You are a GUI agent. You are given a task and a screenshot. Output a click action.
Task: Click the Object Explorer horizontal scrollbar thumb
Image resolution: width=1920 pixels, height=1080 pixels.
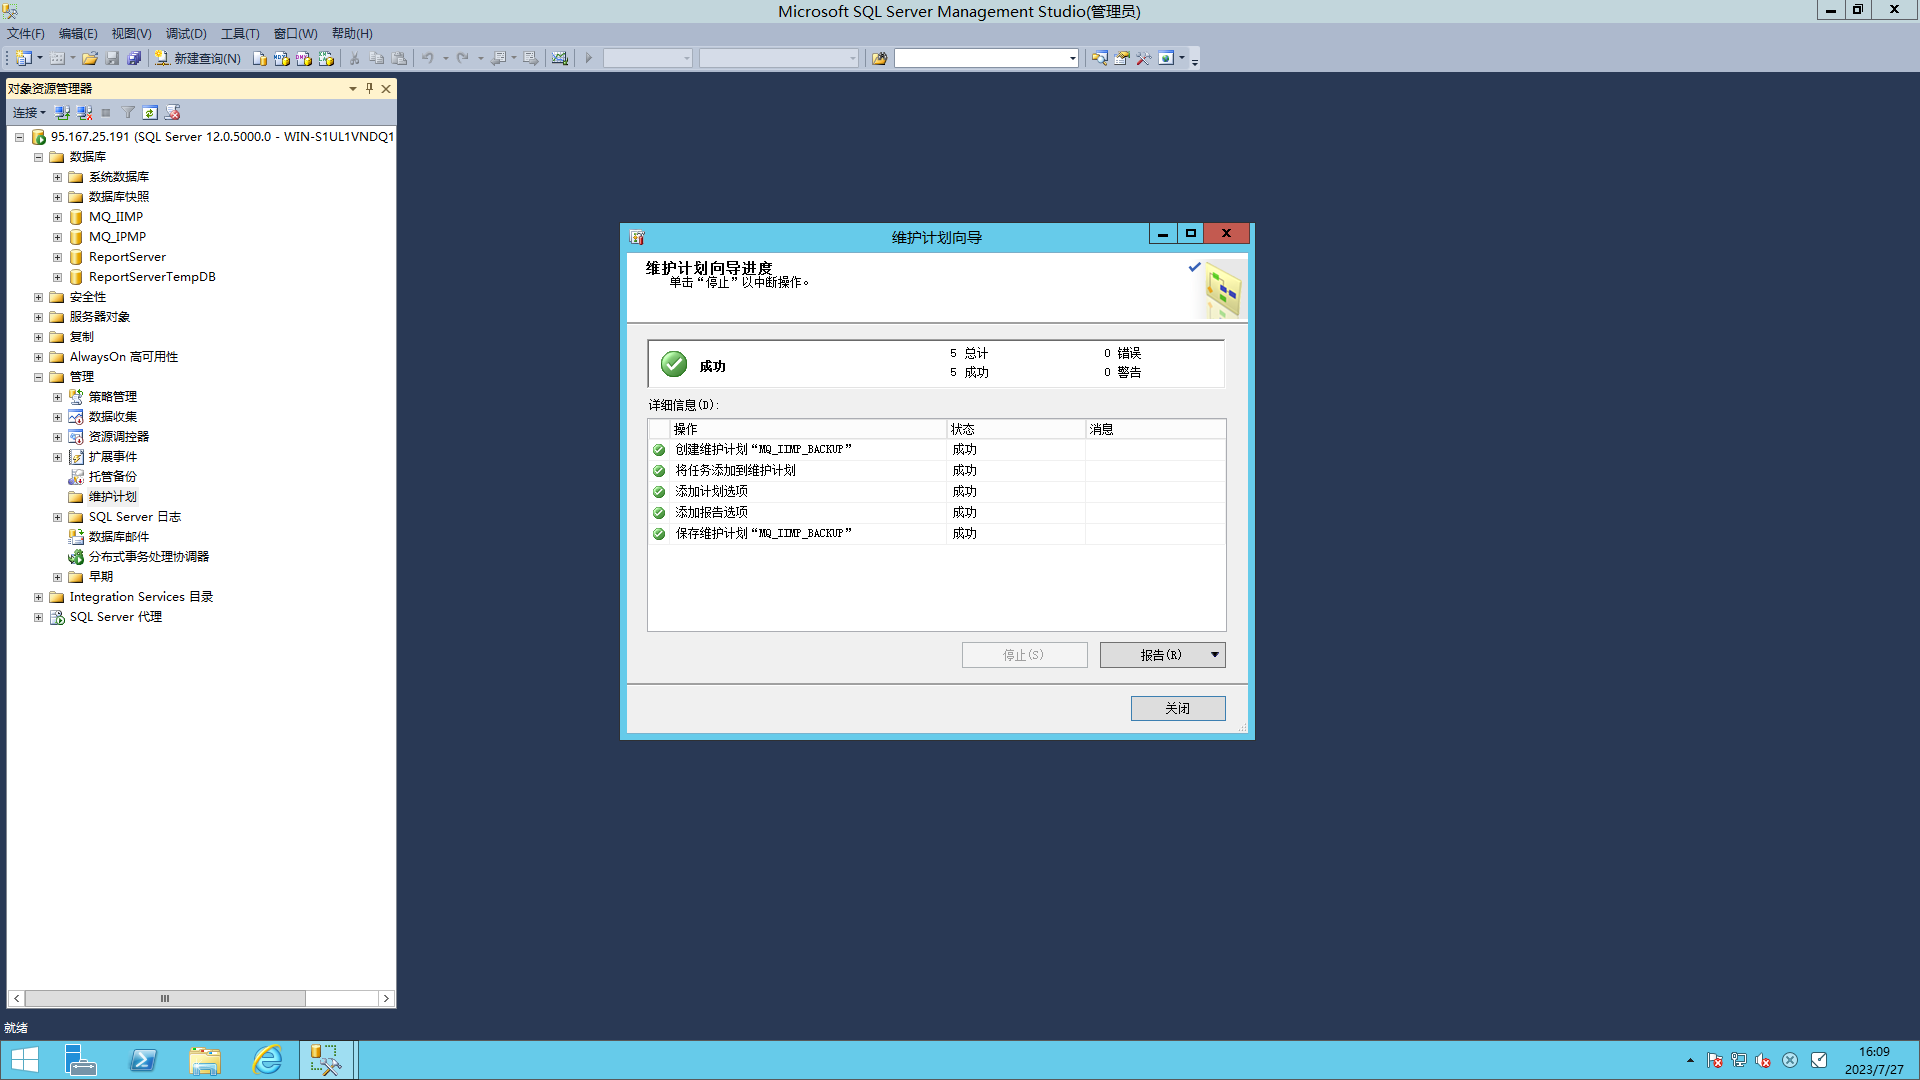pyautogui.click(x=165, y=998)
